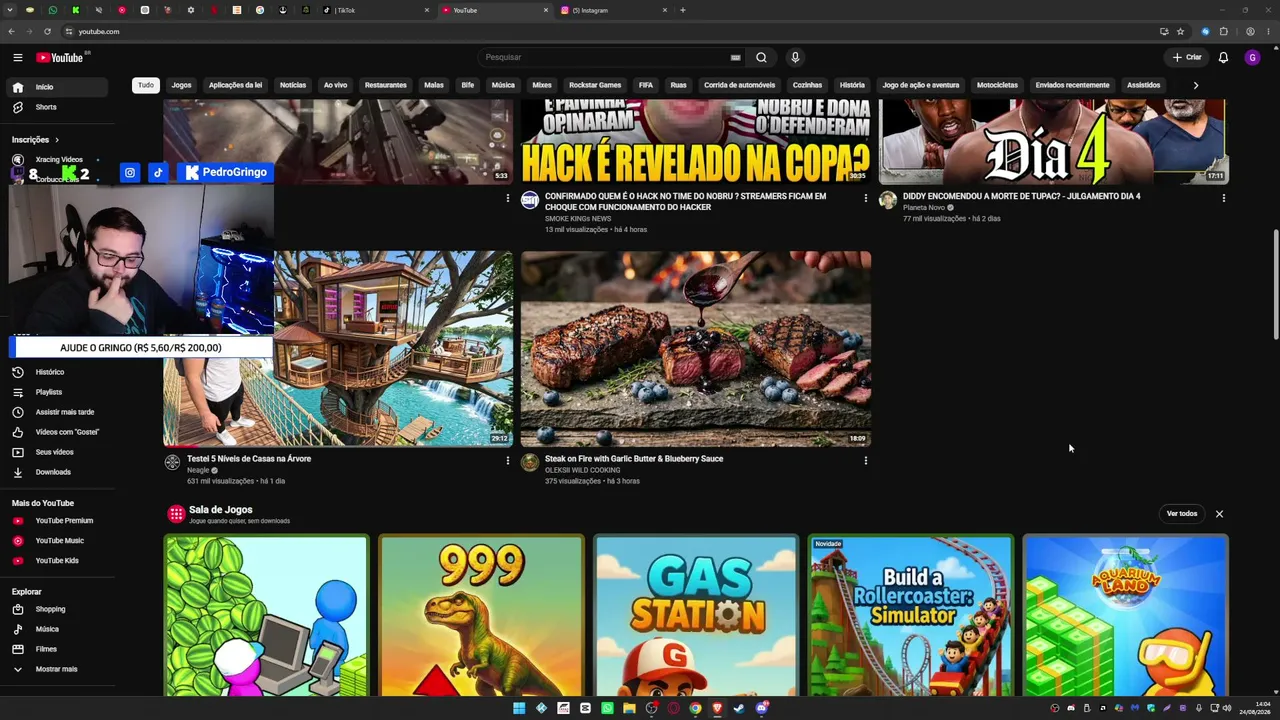Click the page vertical scrollbar
Viewport: 1280px width, 720px height.
[1275, 285]
